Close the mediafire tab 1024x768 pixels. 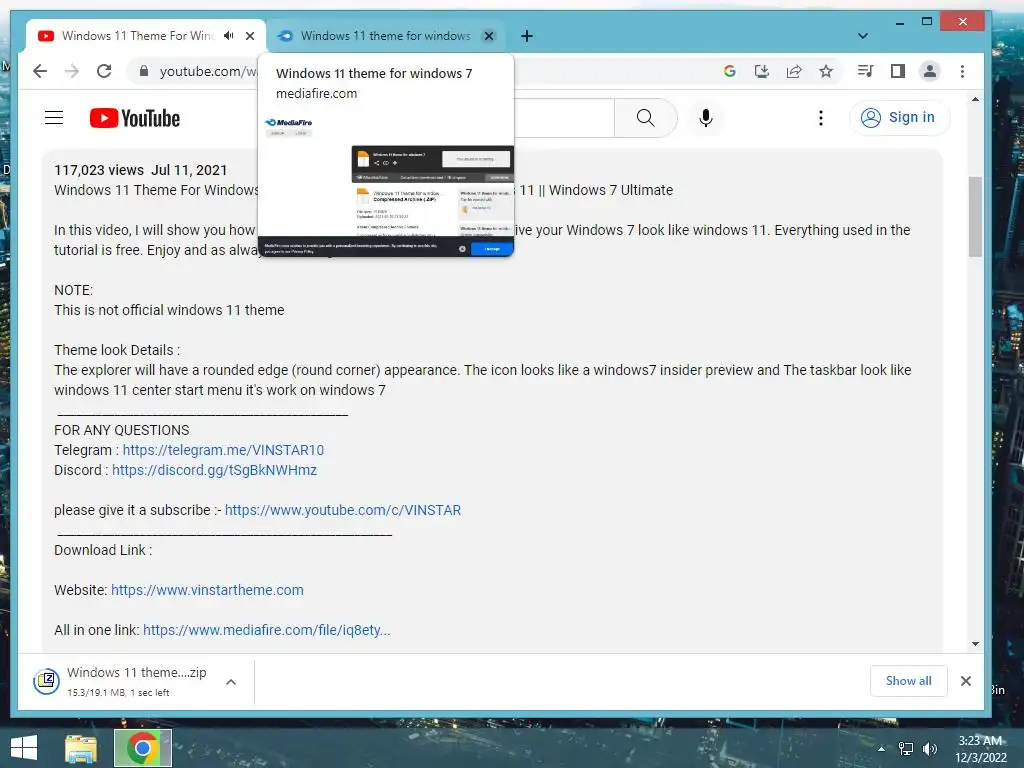click(488, 36)
